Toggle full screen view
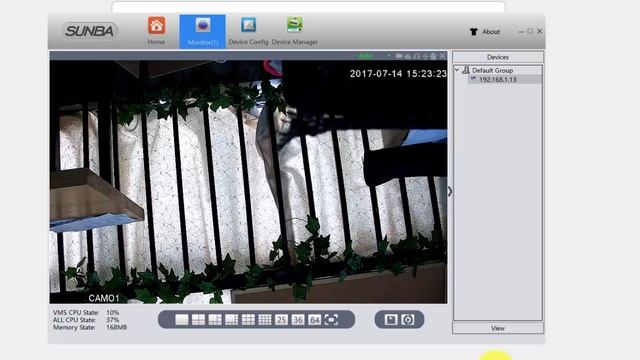 (331, 320)
